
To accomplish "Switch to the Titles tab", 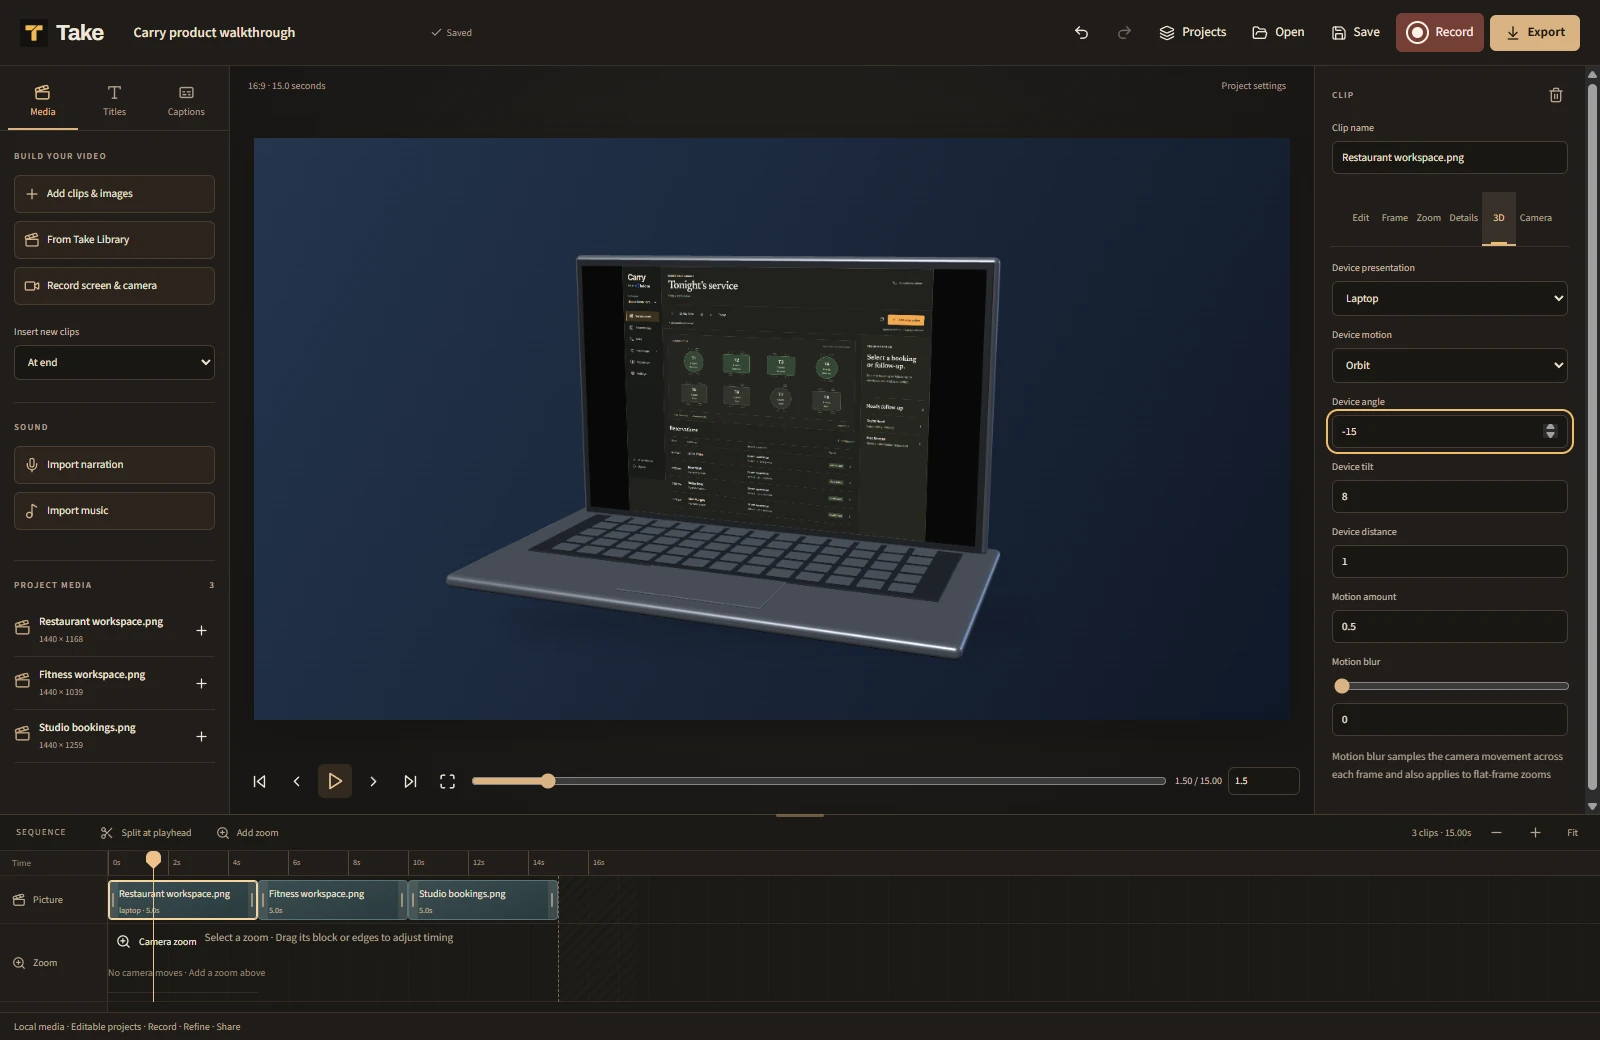I will pos(114,100).
